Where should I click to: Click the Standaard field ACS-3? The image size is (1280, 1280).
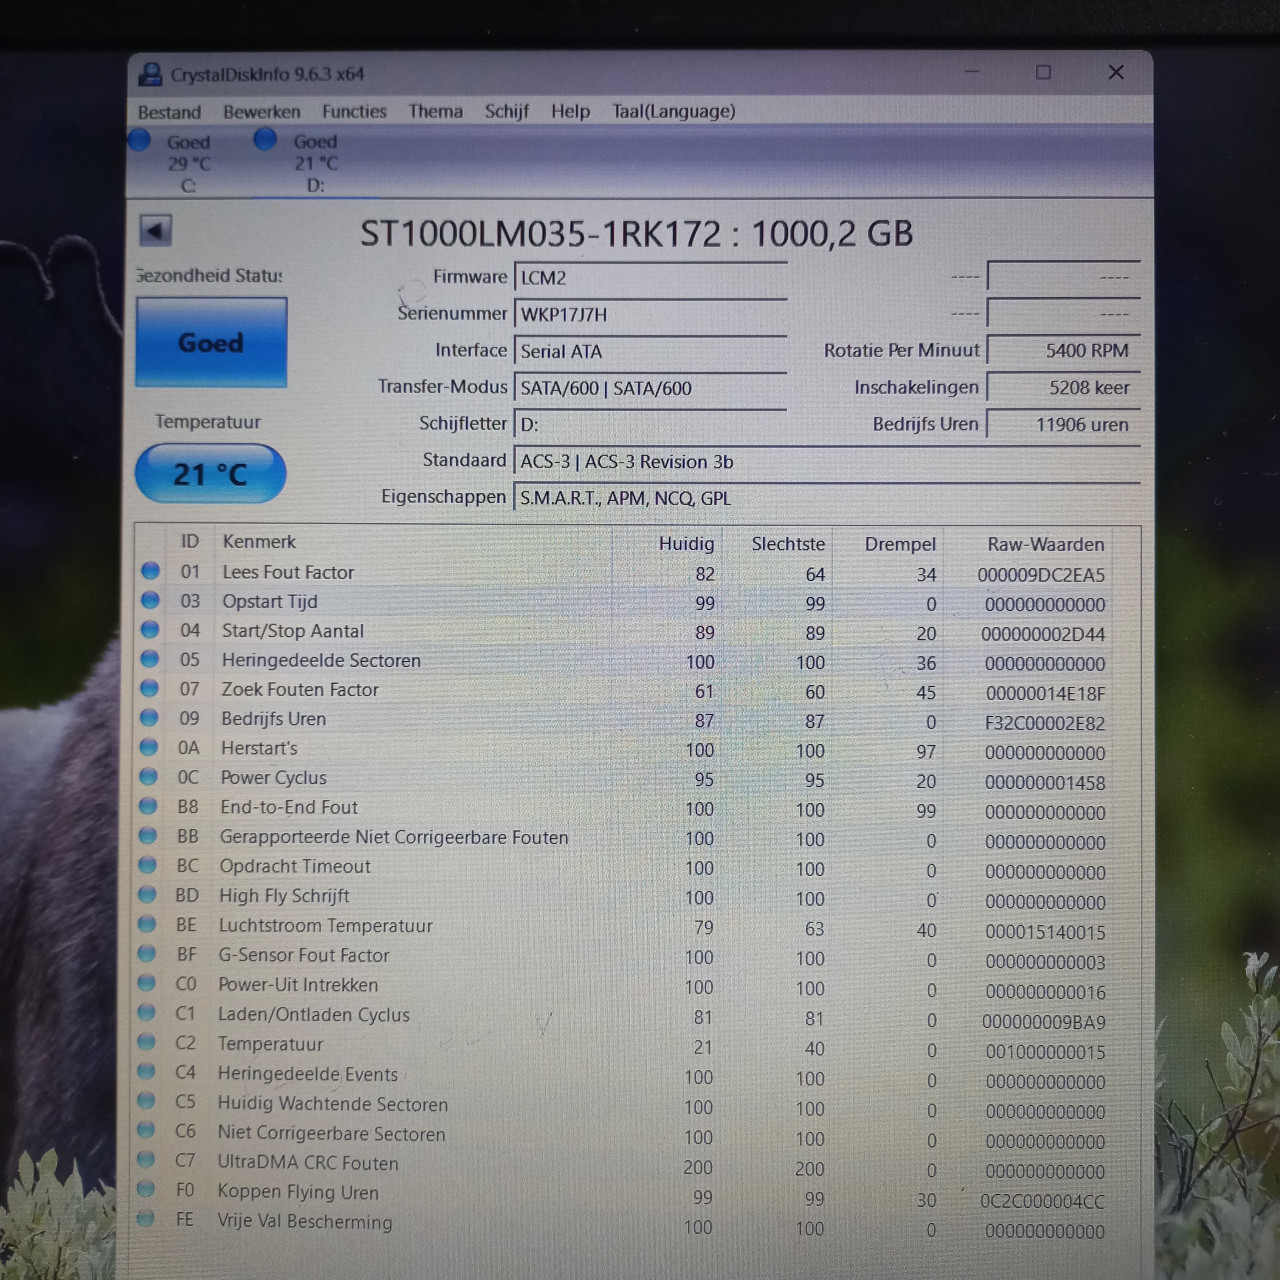[826, 461]
